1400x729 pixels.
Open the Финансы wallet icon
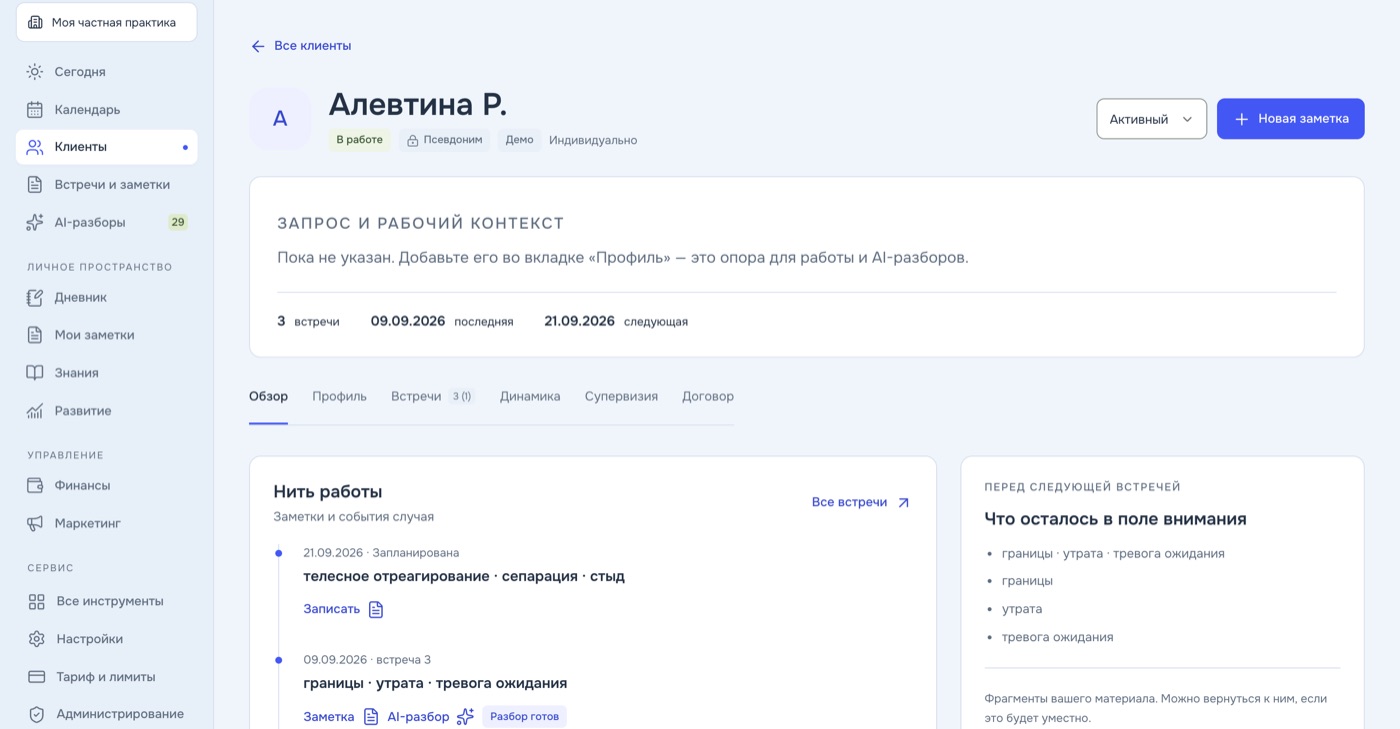click(35, 486)
